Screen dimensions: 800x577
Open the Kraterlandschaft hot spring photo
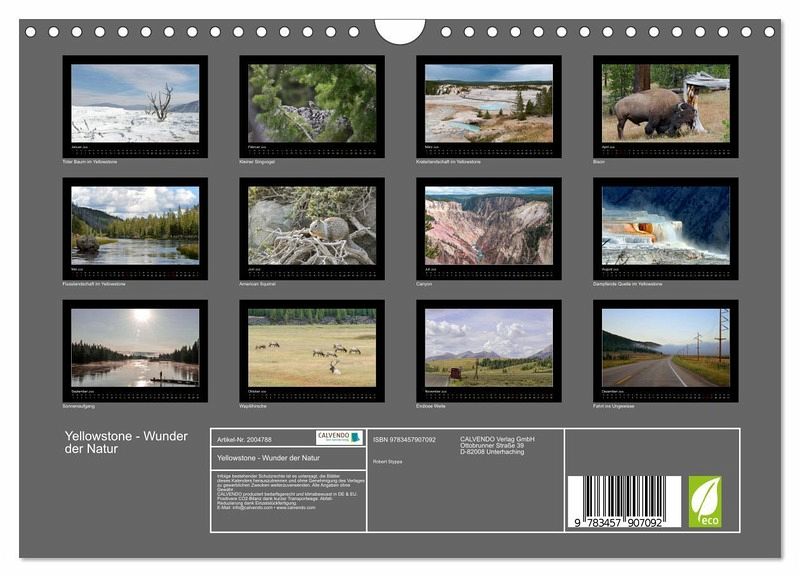coord(488,104)
